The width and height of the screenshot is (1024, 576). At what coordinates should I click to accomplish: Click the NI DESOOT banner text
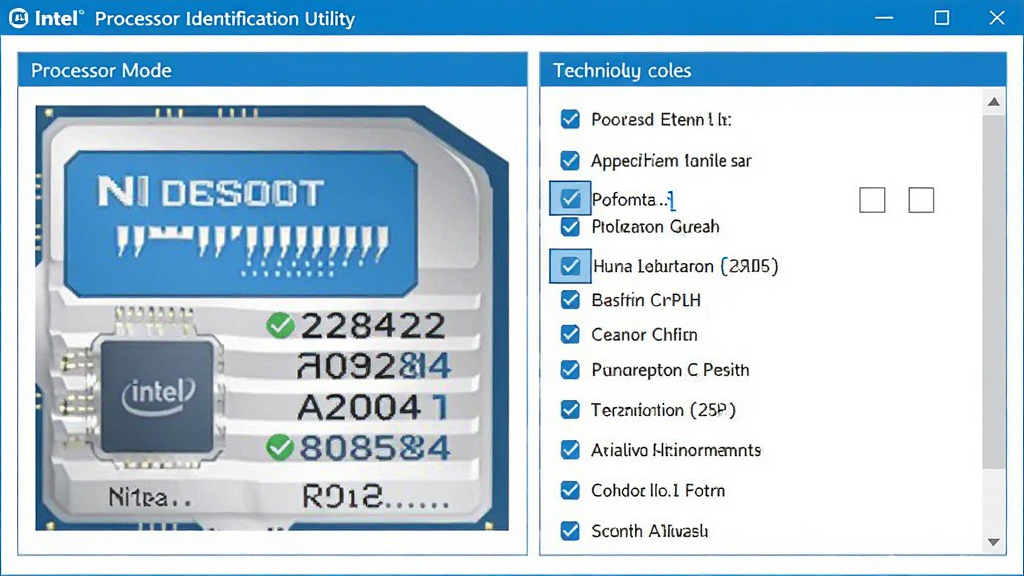click(210, 193)
